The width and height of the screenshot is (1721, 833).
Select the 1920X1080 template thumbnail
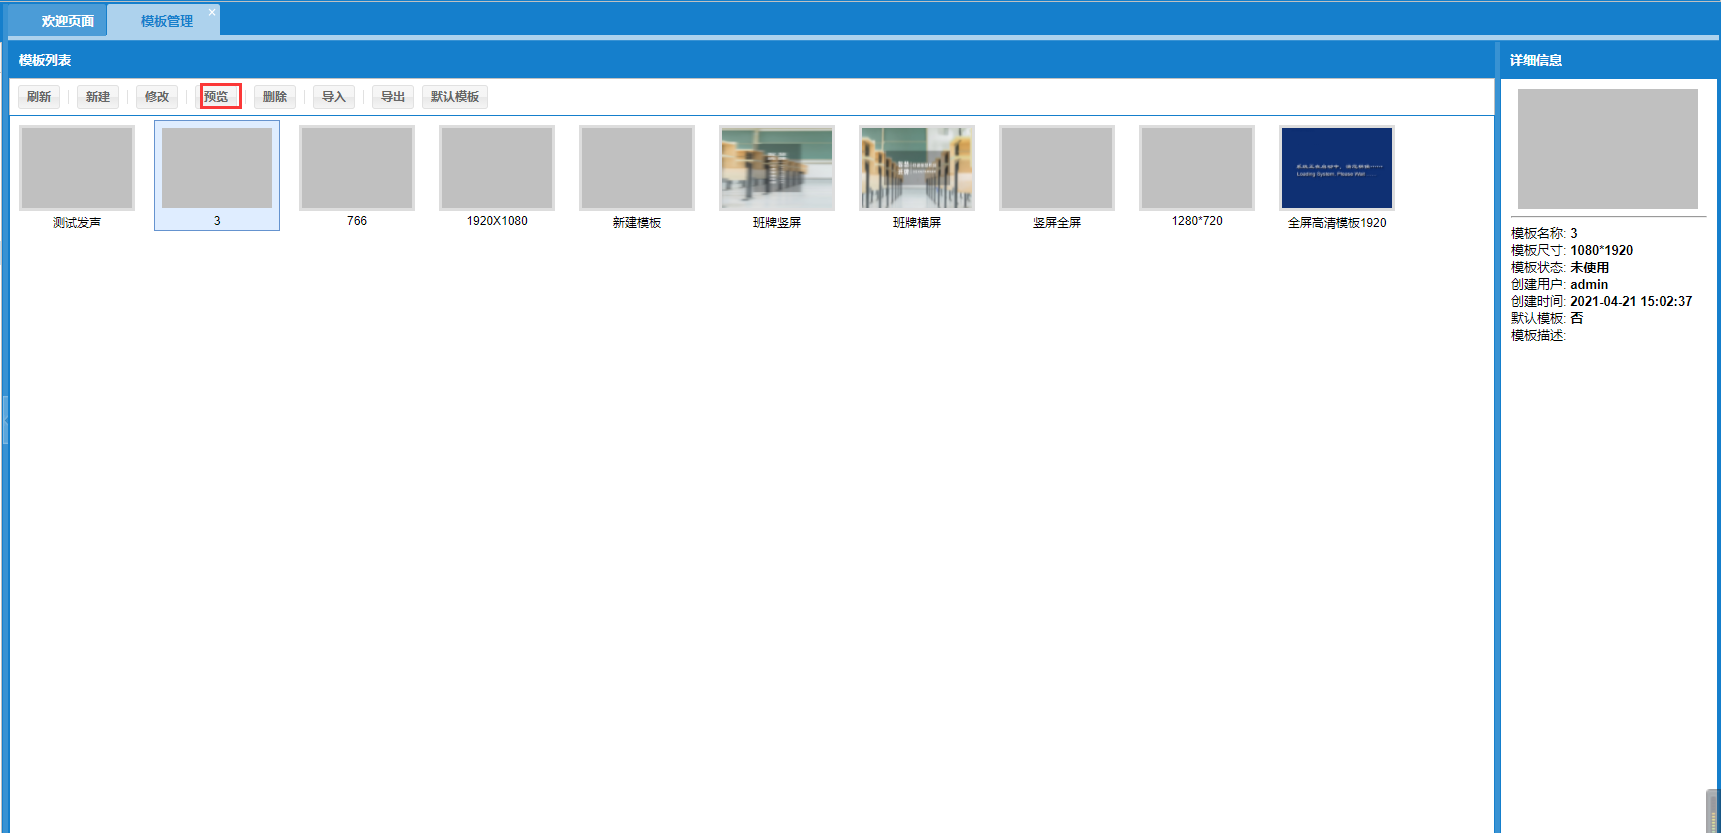click(497, 168)
